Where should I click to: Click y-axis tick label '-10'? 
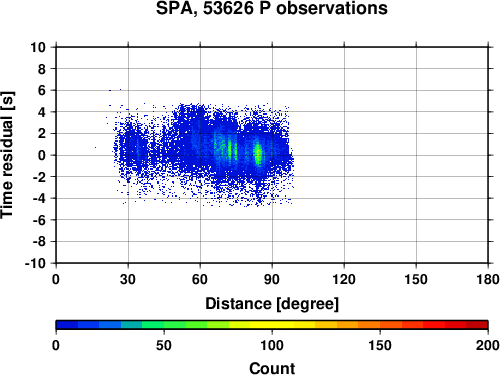(35, 263)
